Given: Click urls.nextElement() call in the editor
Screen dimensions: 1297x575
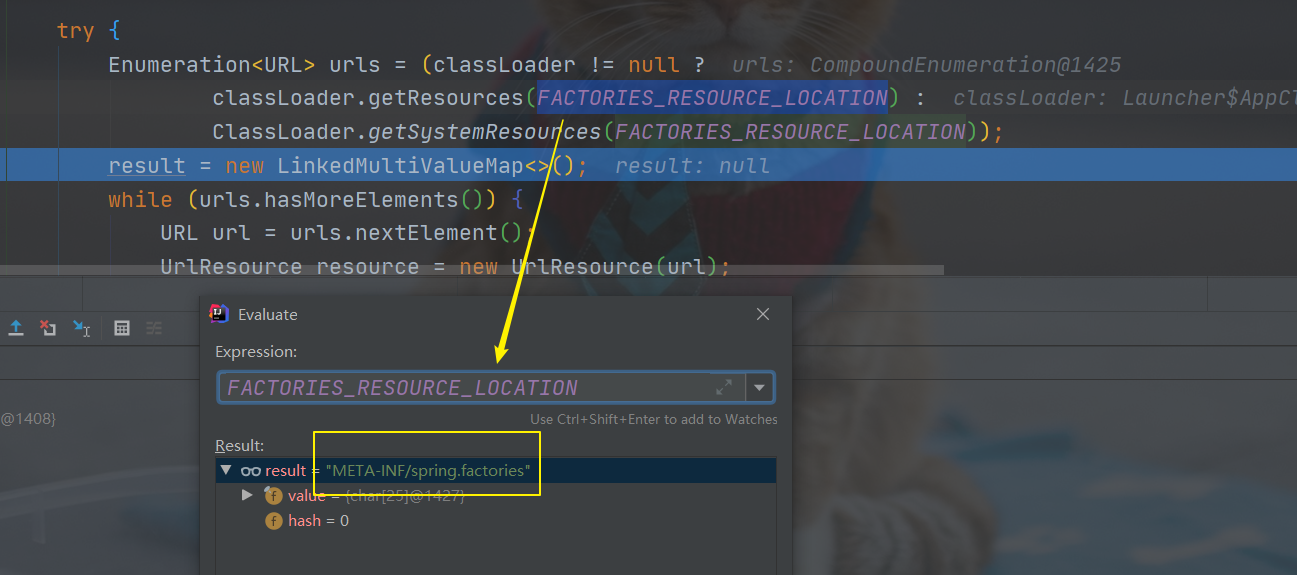Looking at the screenshot, I should (407, 233).
